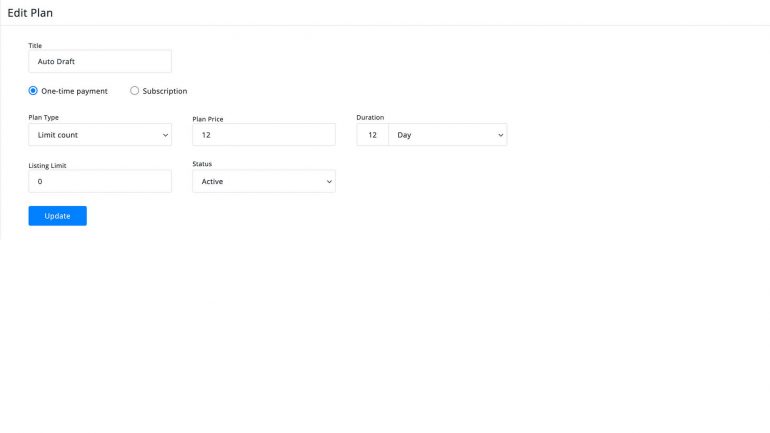This screenshot has width=770, height=433.
Task: Click the Plan Type label
Action: [43, 117]
